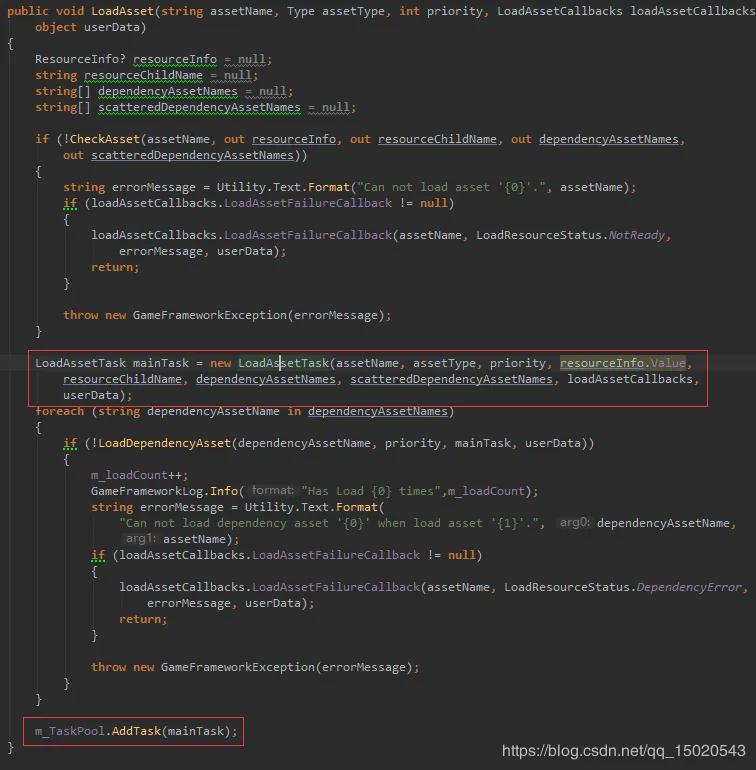Screen dimensions: 756x770
Task: Click the m_loadCount++ increment statement
Action: coord(140,475)
